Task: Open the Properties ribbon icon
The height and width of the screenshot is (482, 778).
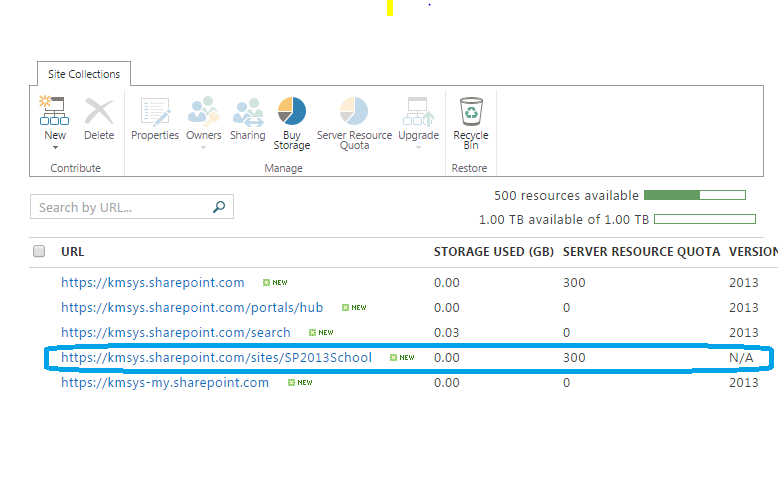Action: (155, 110)
